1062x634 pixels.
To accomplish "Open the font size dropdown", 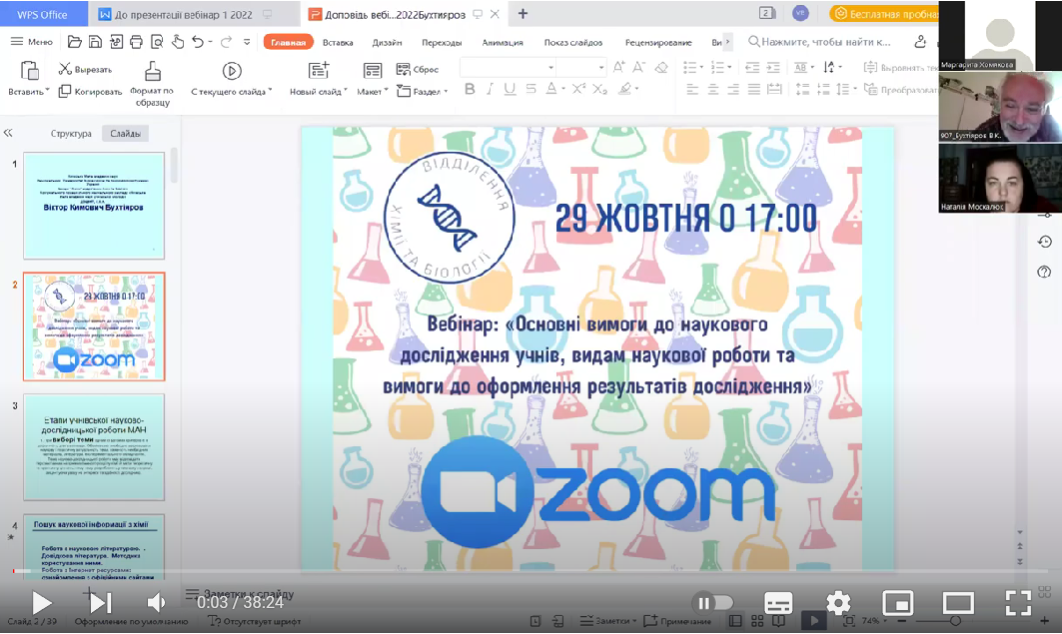I will [x=601, y=67].
